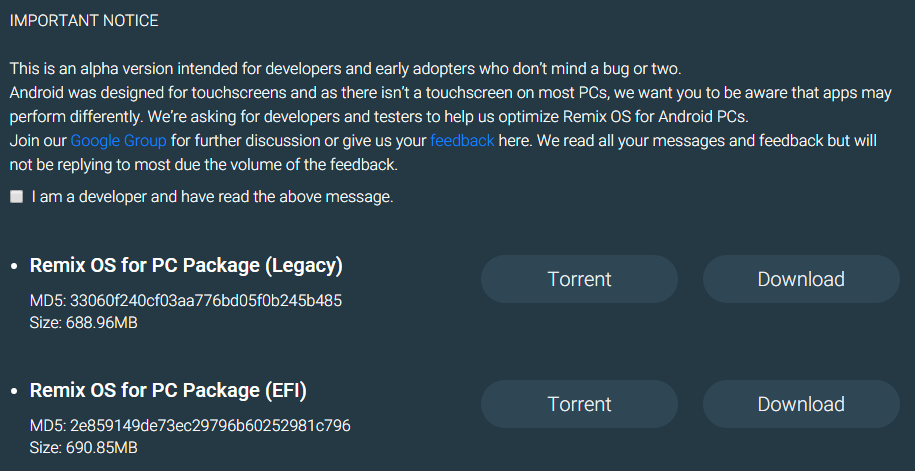
Task: Click the EFI package MD5 hash
Action: click(x=190, y=426)
